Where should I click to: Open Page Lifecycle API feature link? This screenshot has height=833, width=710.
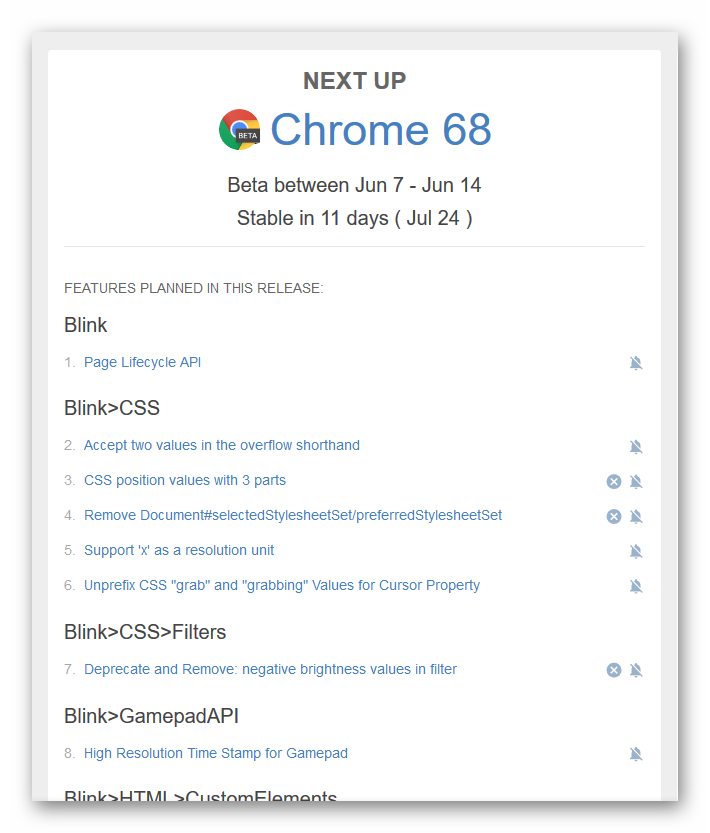[x=142, y=362]
